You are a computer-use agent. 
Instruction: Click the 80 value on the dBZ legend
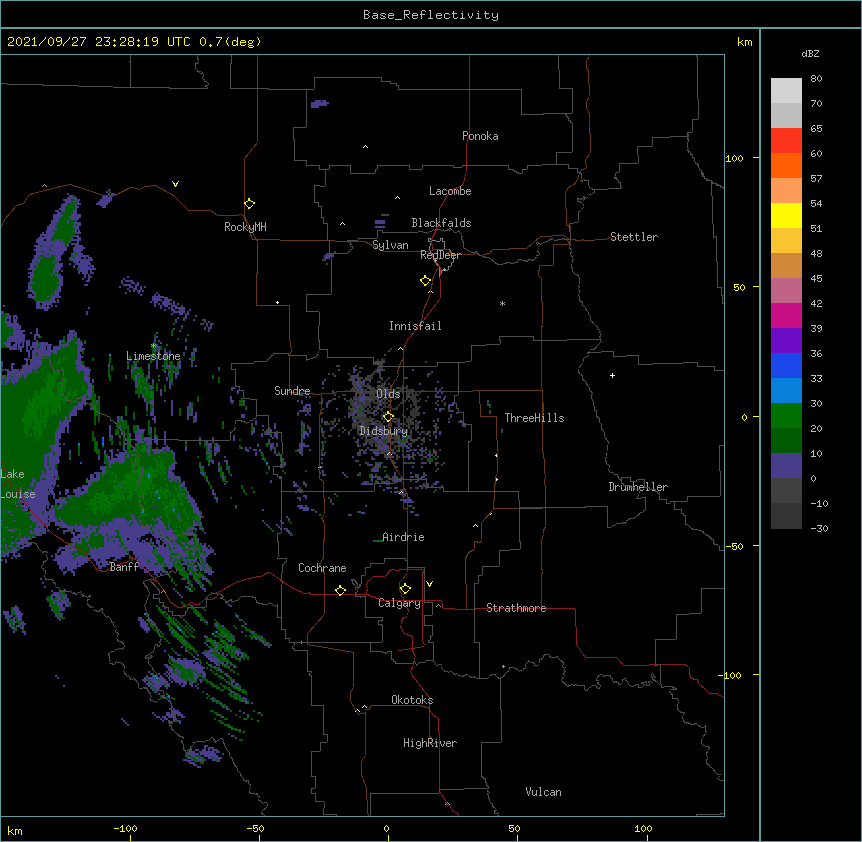tap(816, 79)
